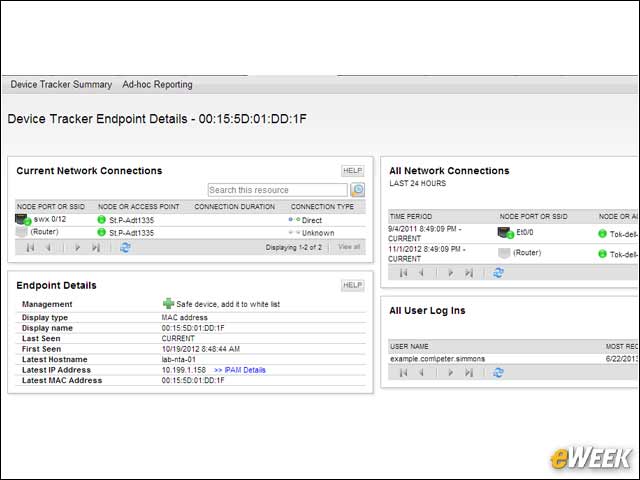640x480 pixels.
Task: Click the Display name MAC value
Action: coord(193,328)
